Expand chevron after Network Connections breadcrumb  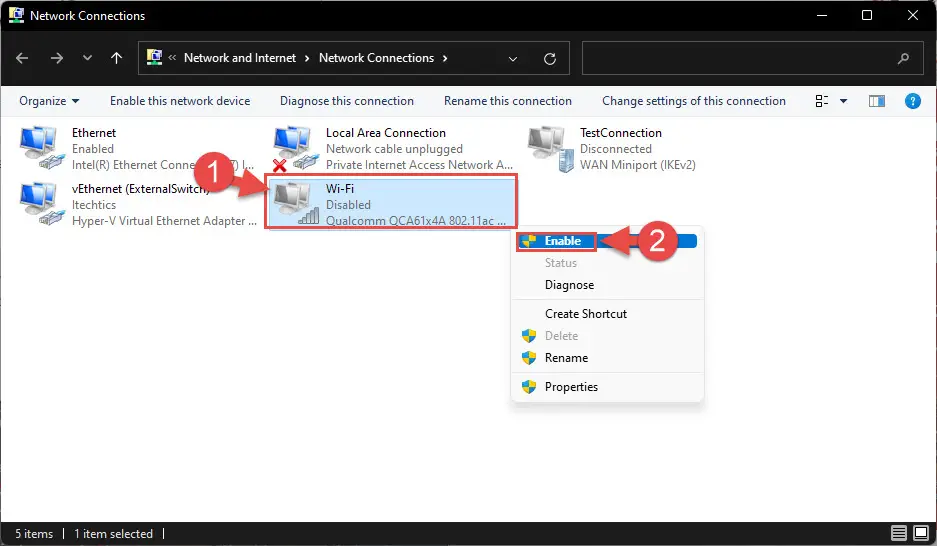click(x=445, y=58)
